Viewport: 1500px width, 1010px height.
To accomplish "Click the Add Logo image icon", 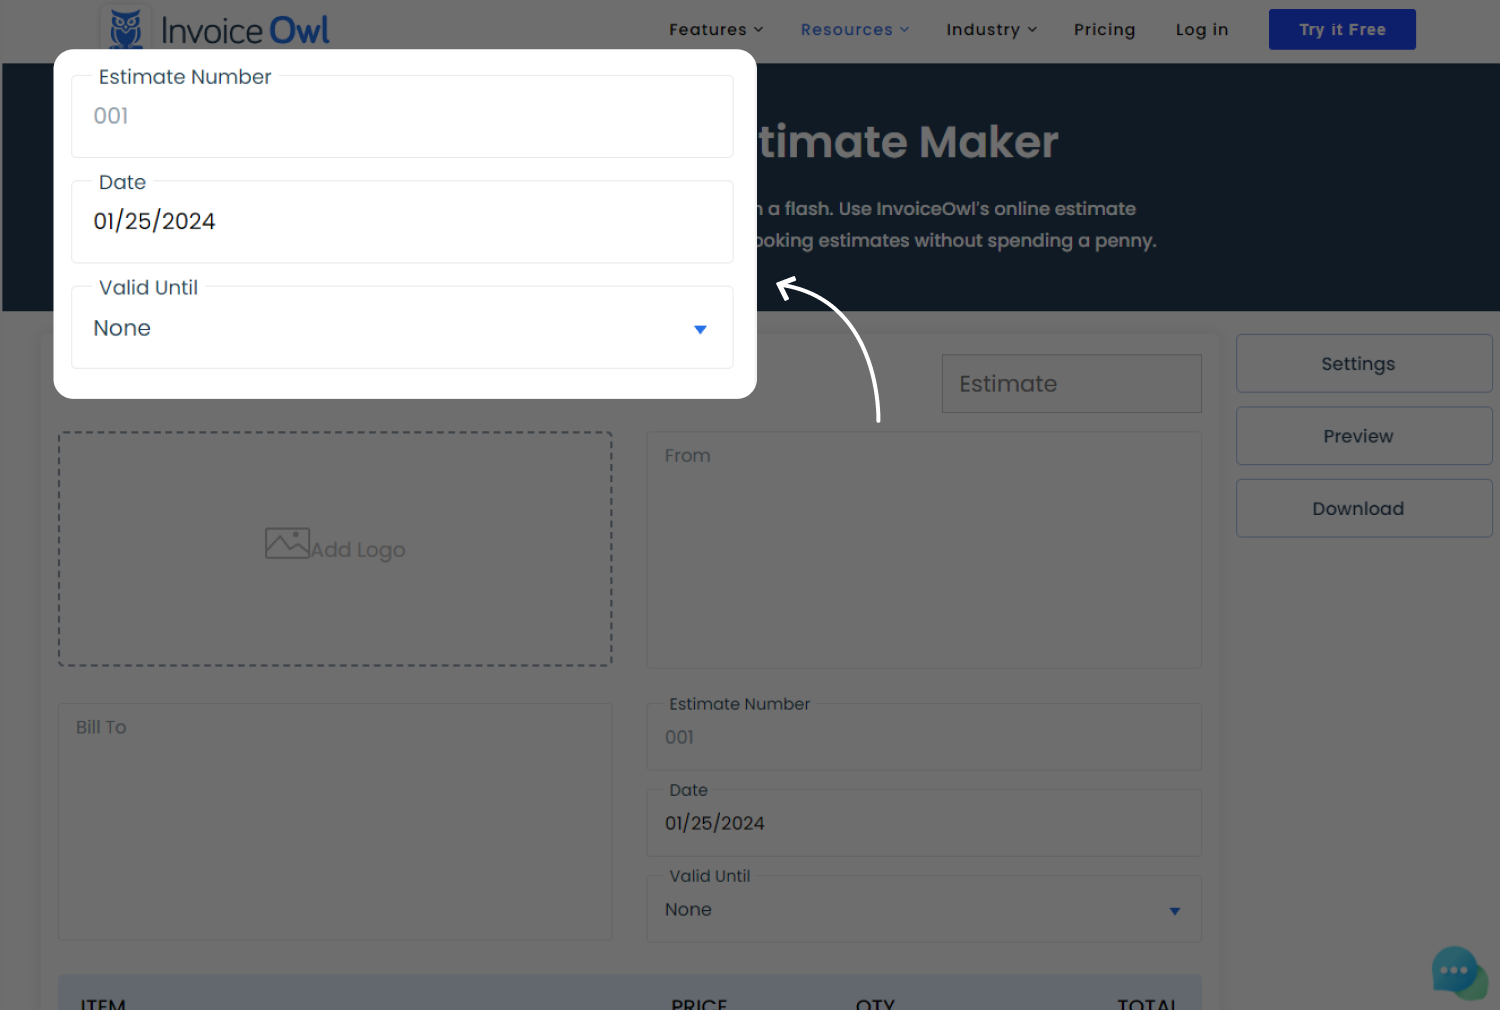I will point(286,543).
